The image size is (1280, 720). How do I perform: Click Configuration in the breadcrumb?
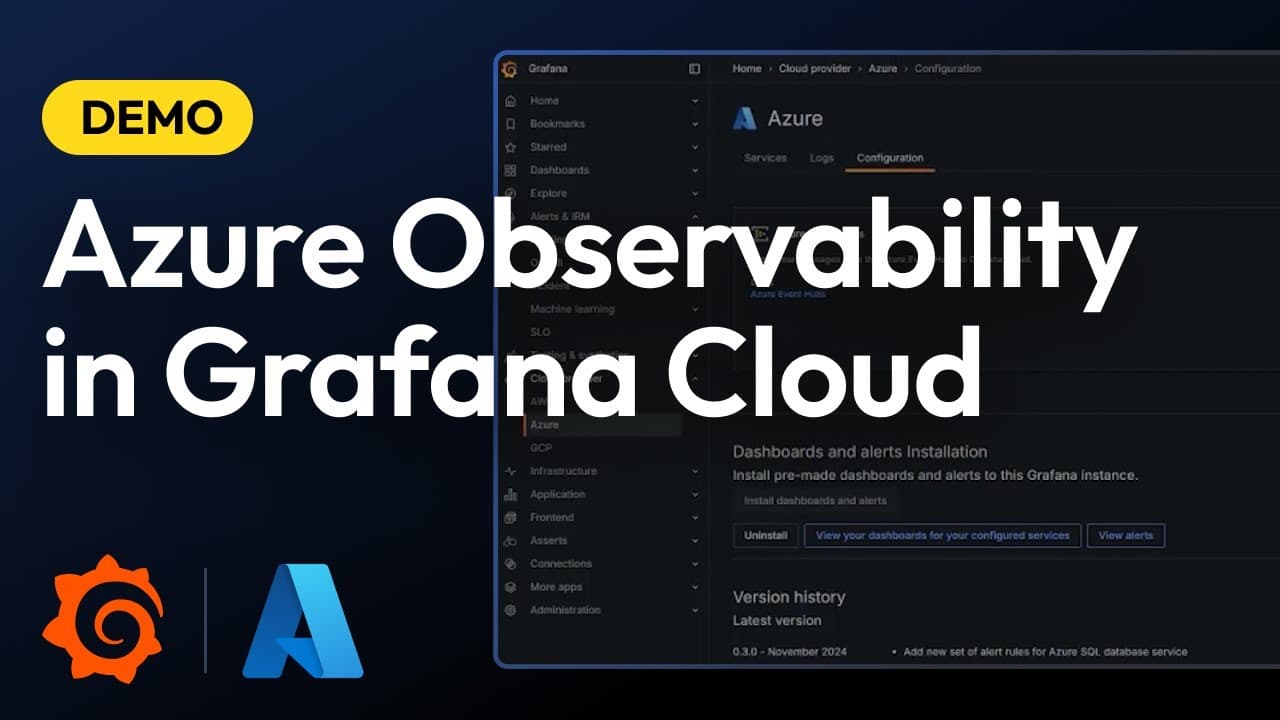(948, 69)
